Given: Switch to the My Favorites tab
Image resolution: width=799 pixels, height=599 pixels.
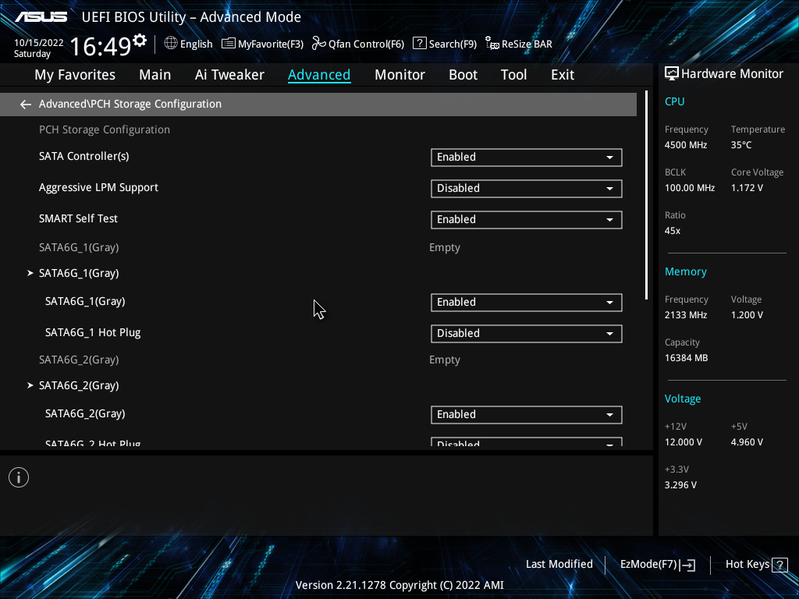Looking at the screenshot, I should click(75, 75).
